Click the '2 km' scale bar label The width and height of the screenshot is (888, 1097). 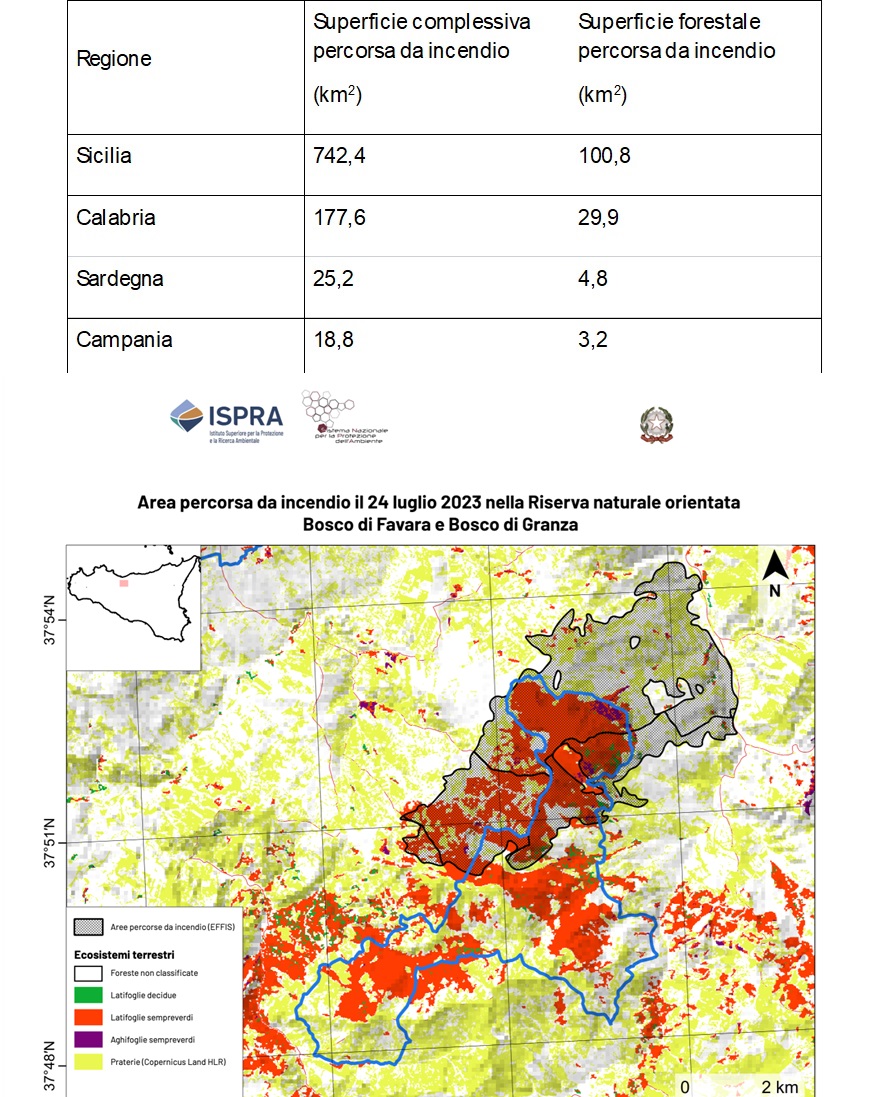pos(780,1087)
